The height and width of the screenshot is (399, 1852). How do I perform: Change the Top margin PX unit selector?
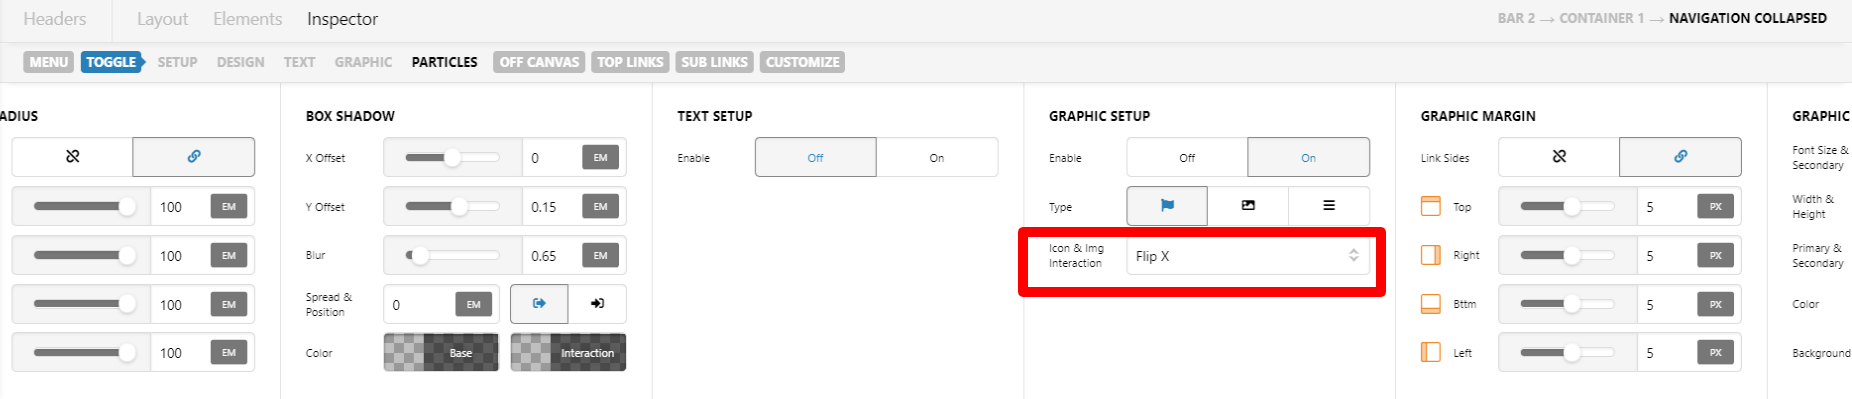pyautogui.click(x=1715, y=206)
